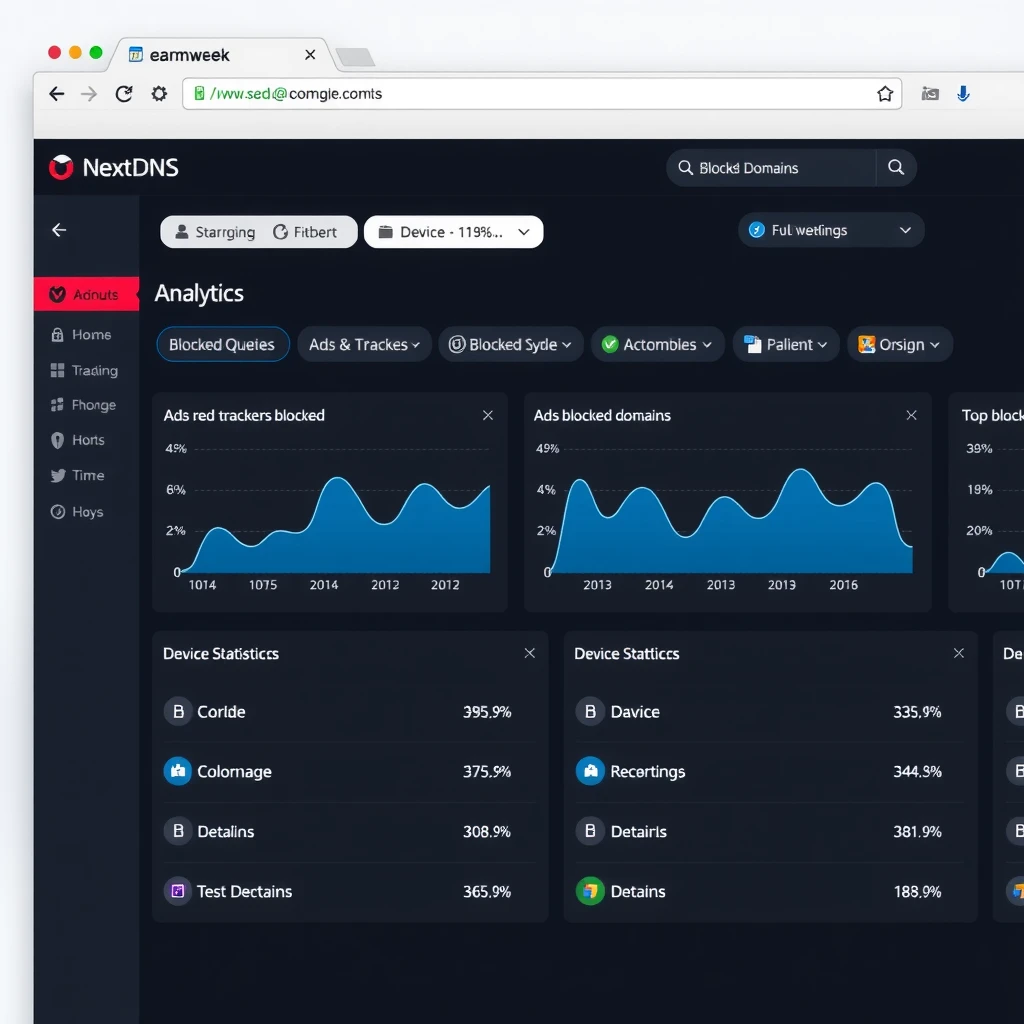Click the browser forward arrow
The width and height of the screenshot is (1024, 1024).
(x=89, y=94)
